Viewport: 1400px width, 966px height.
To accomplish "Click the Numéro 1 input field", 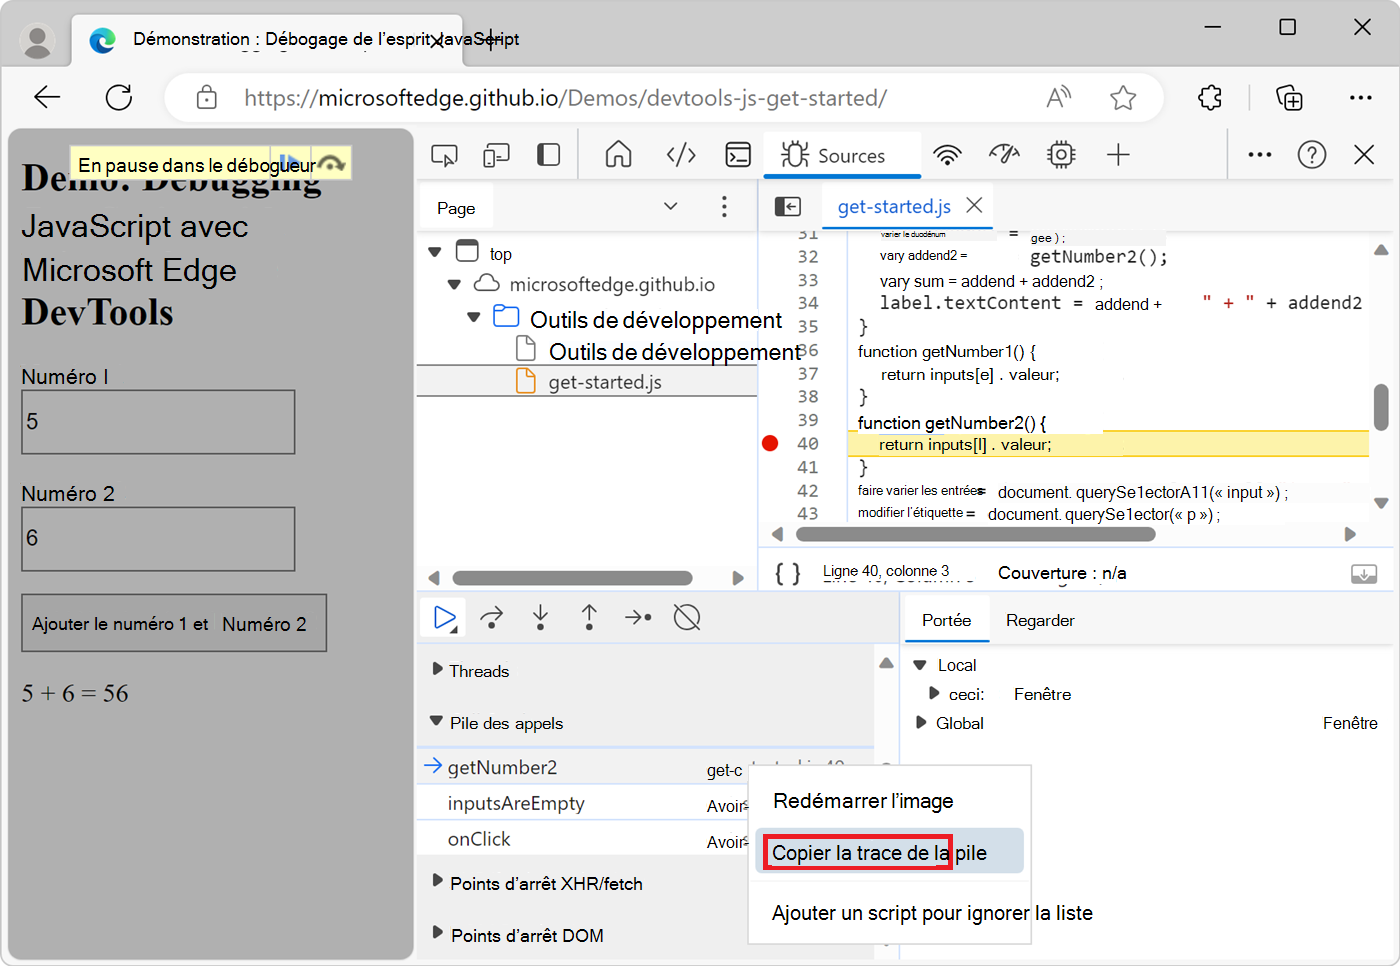I will pos(158,421).
